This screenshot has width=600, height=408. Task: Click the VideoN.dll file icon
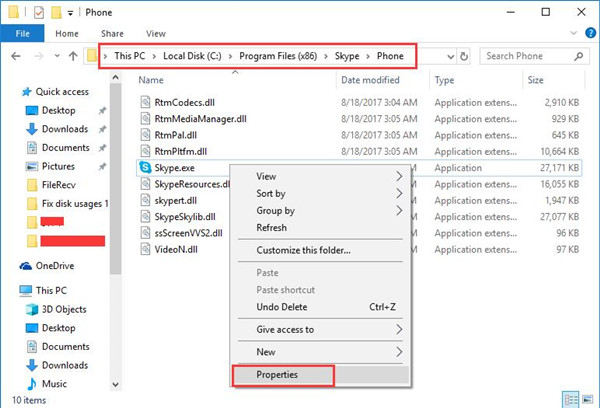pyautogui.click(x=145, y=249)
